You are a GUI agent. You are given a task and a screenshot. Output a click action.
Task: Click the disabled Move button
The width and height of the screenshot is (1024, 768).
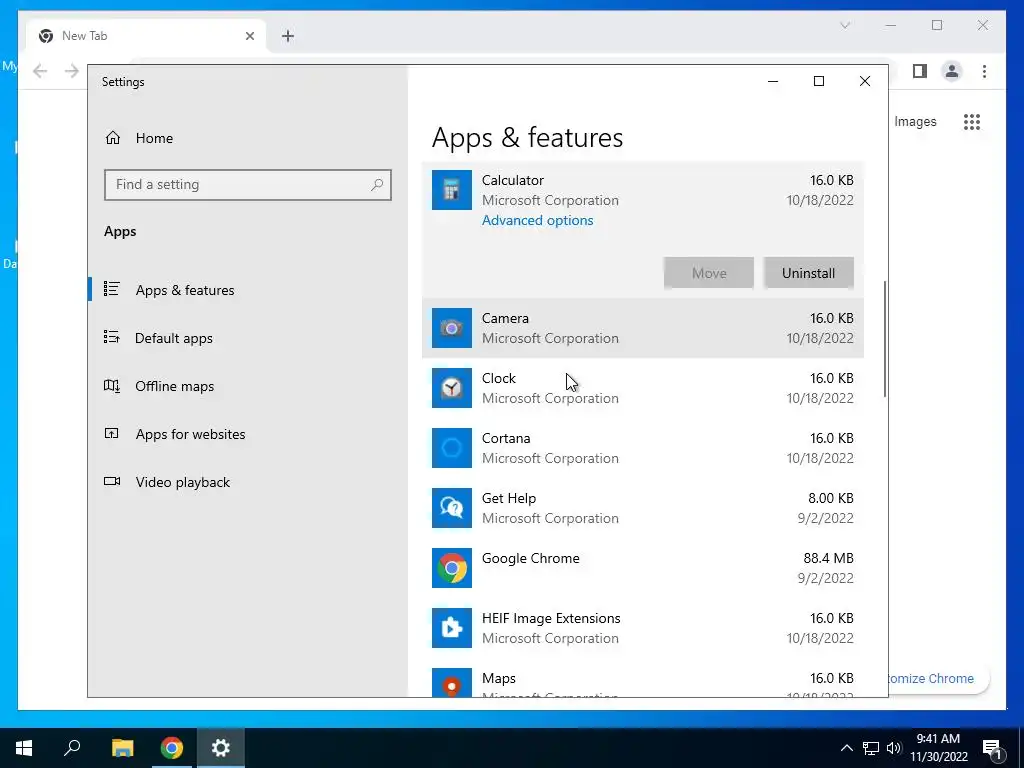(709, 273)
